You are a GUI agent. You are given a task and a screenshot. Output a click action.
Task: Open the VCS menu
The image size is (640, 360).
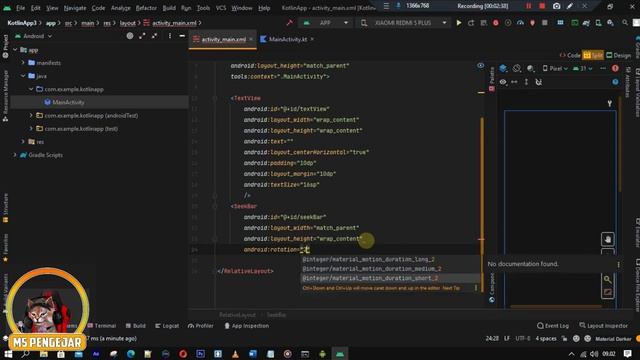pyautogui.click(x=221, y=8)
